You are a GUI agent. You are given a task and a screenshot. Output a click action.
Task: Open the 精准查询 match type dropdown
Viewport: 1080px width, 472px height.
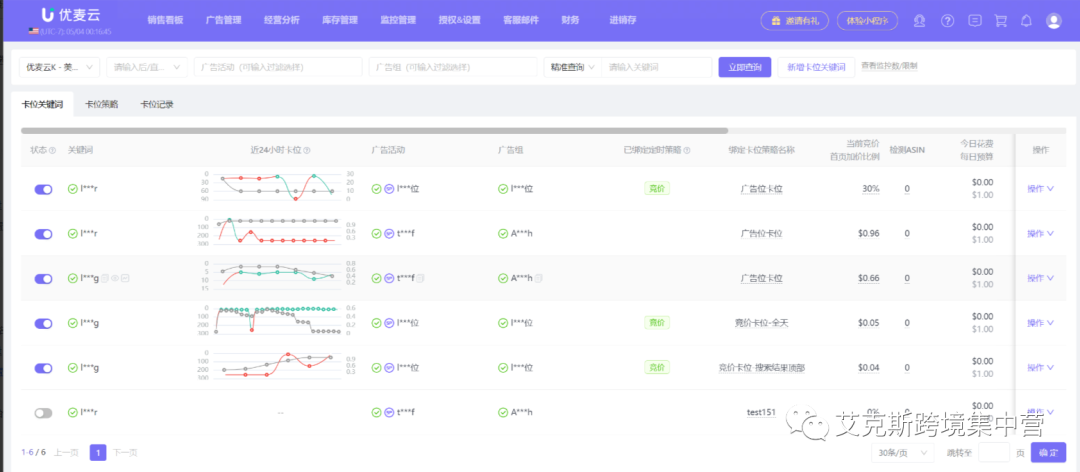[x=572, y=67]
